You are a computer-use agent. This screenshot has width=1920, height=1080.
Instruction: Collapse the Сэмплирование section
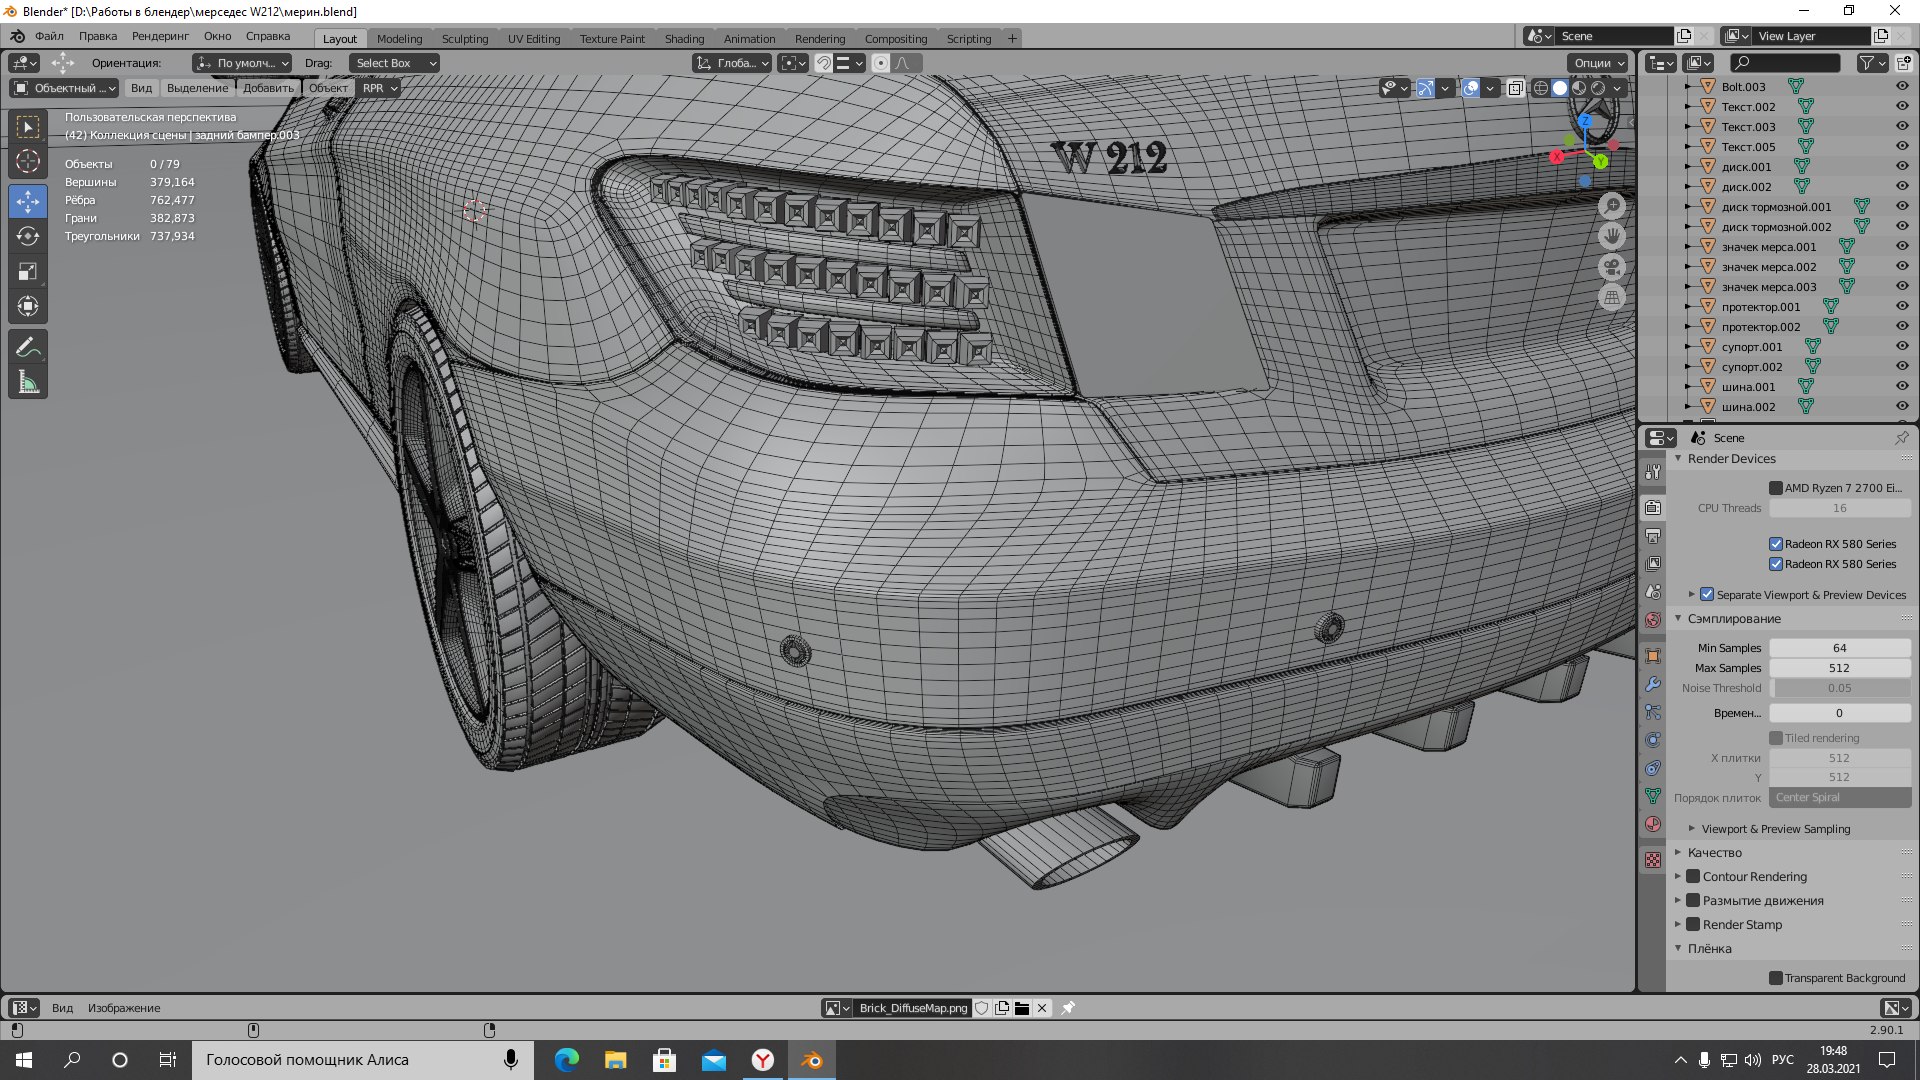point(1678,618)
